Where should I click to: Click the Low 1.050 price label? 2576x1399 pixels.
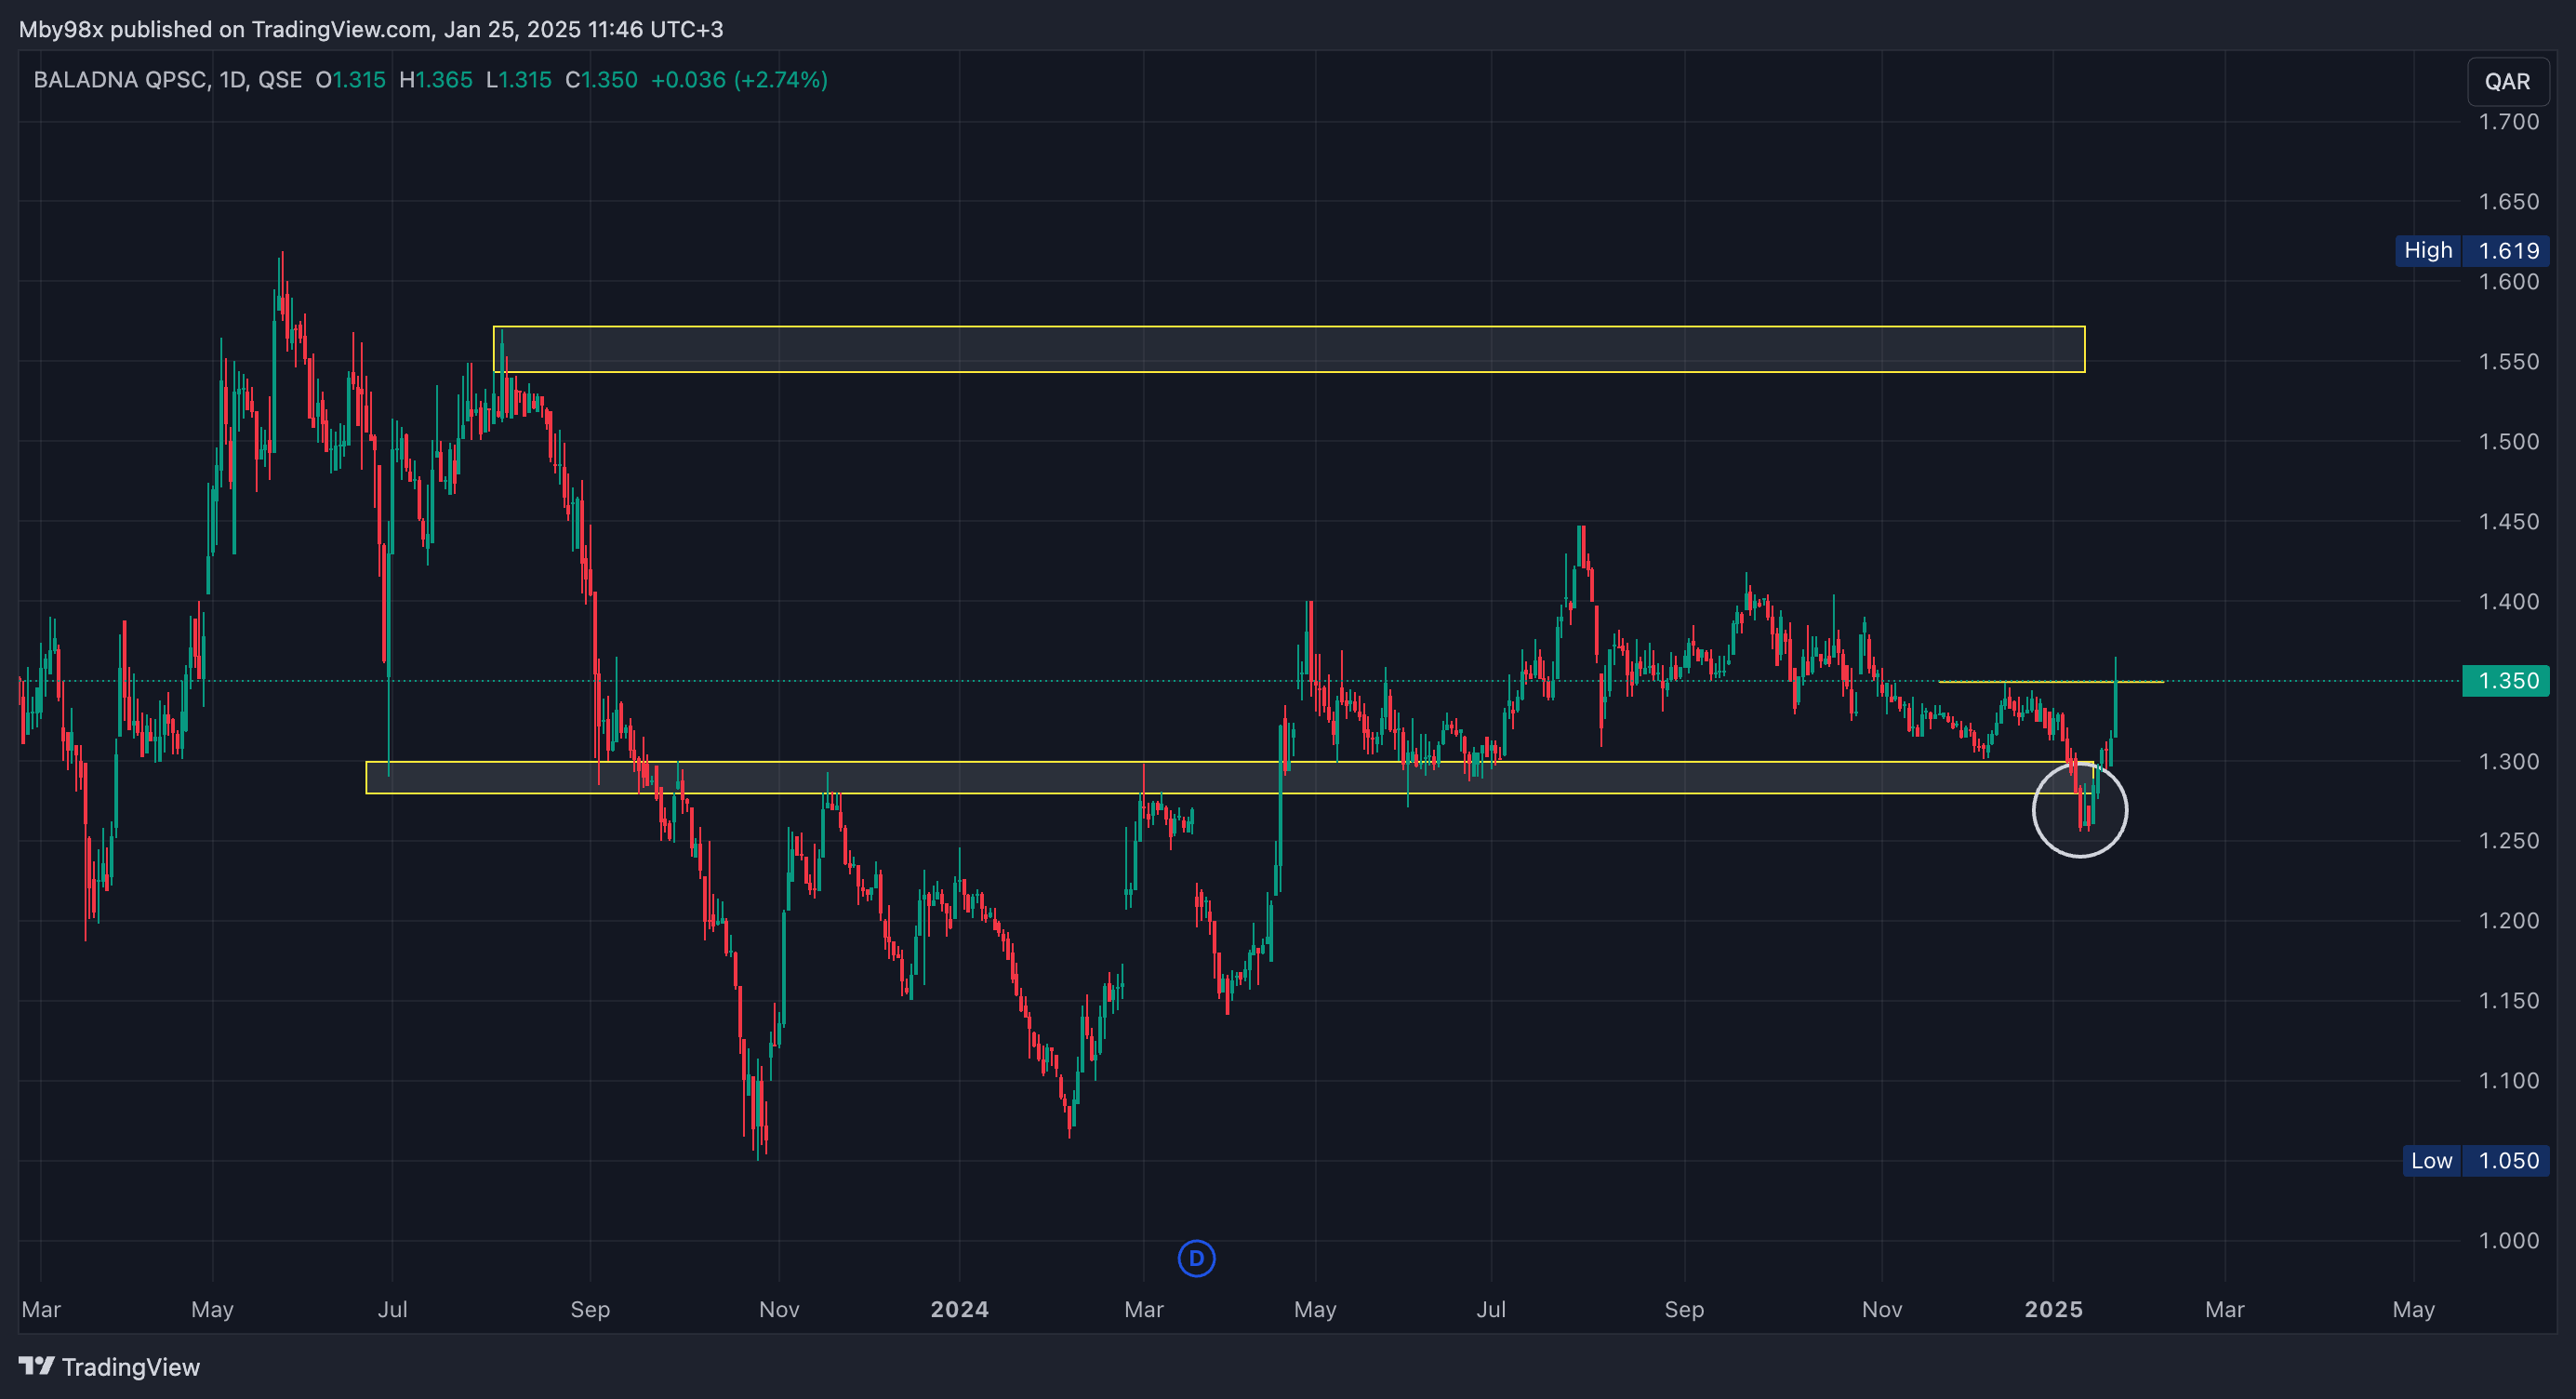pyautogui.click(x=2475, y=1160)
